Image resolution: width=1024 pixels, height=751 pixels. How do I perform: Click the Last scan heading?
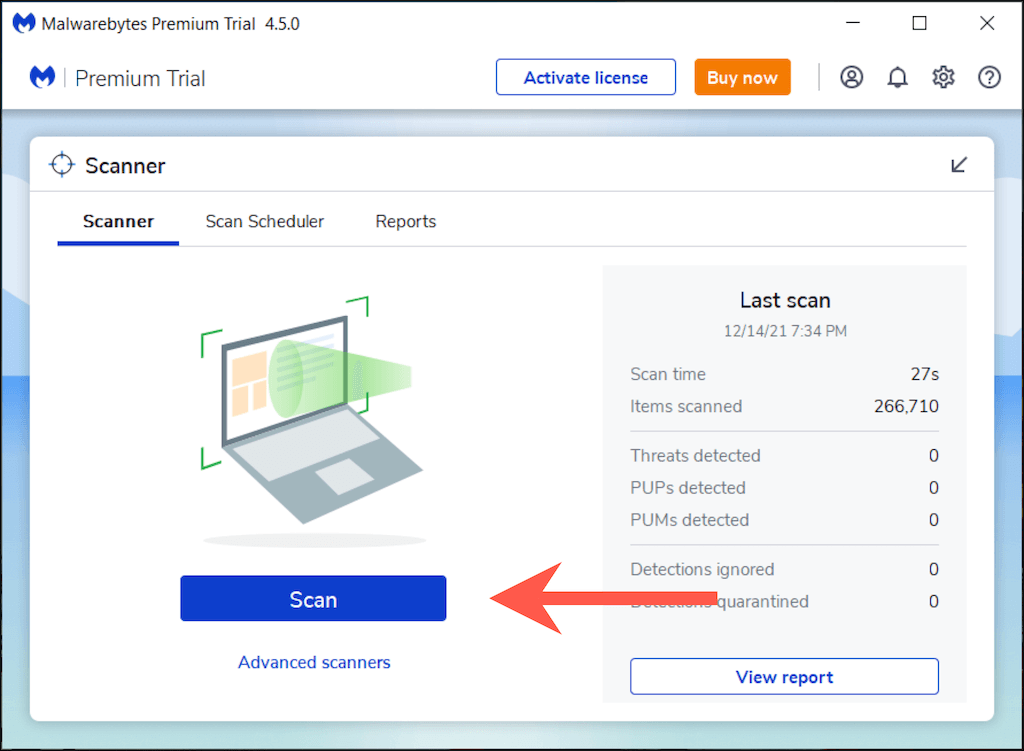[785, 300]
